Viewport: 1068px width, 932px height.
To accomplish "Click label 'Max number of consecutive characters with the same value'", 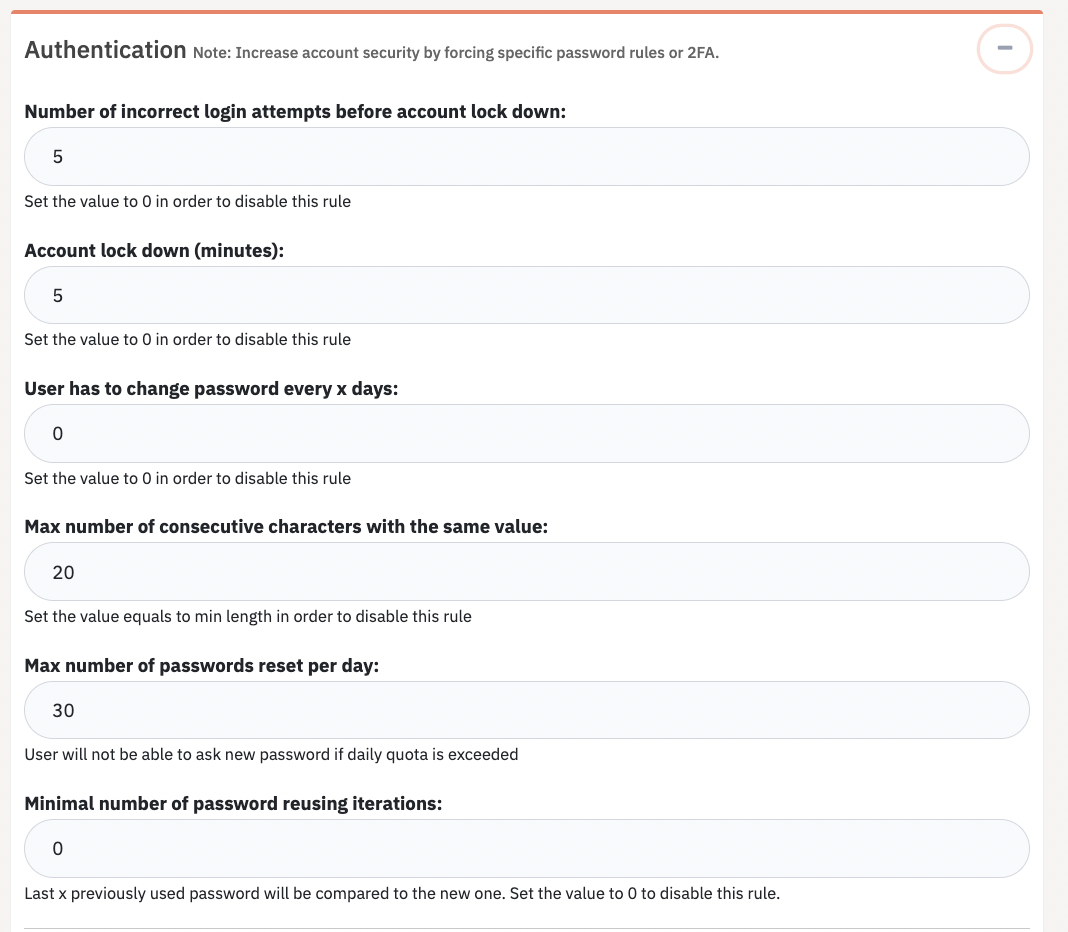I will 286,527.
